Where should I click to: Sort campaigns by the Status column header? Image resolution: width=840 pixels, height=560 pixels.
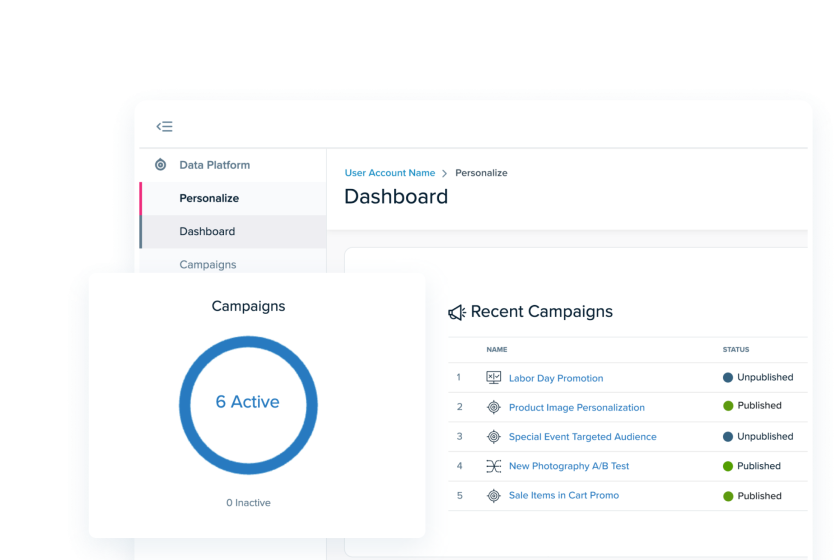click(736, 350)
